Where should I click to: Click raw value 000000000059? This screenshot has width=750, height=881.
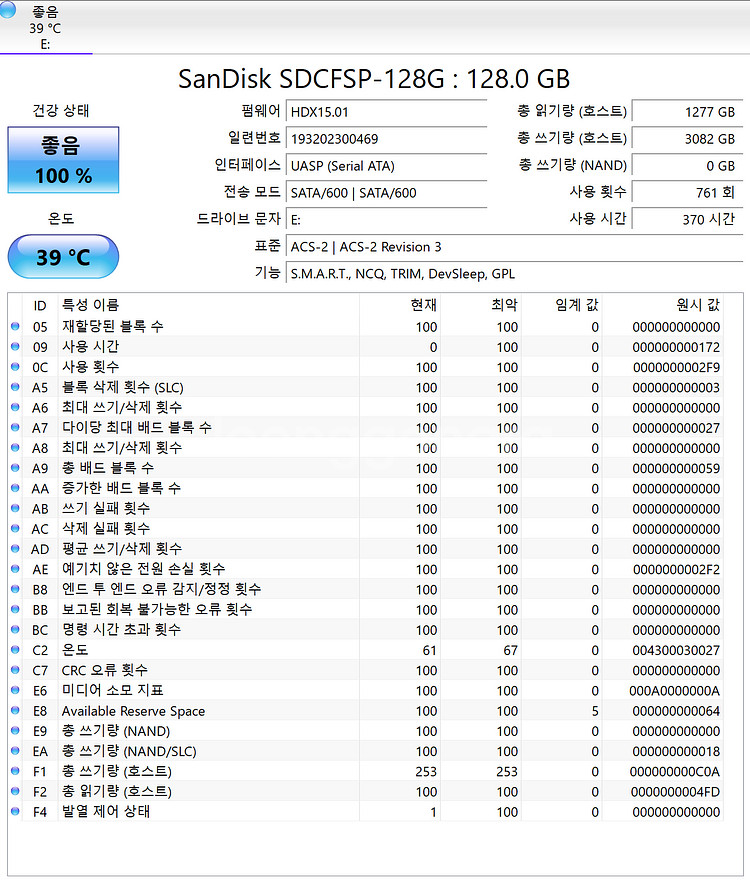click(x=676, y=469)
